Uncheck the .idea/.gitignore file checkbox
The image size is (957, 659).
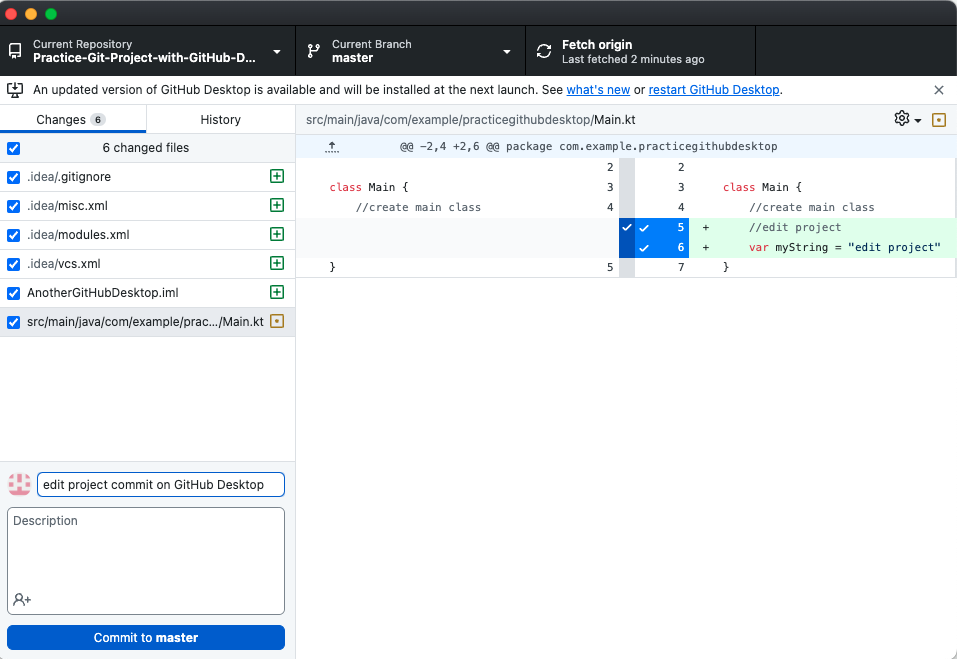point(13,177)
